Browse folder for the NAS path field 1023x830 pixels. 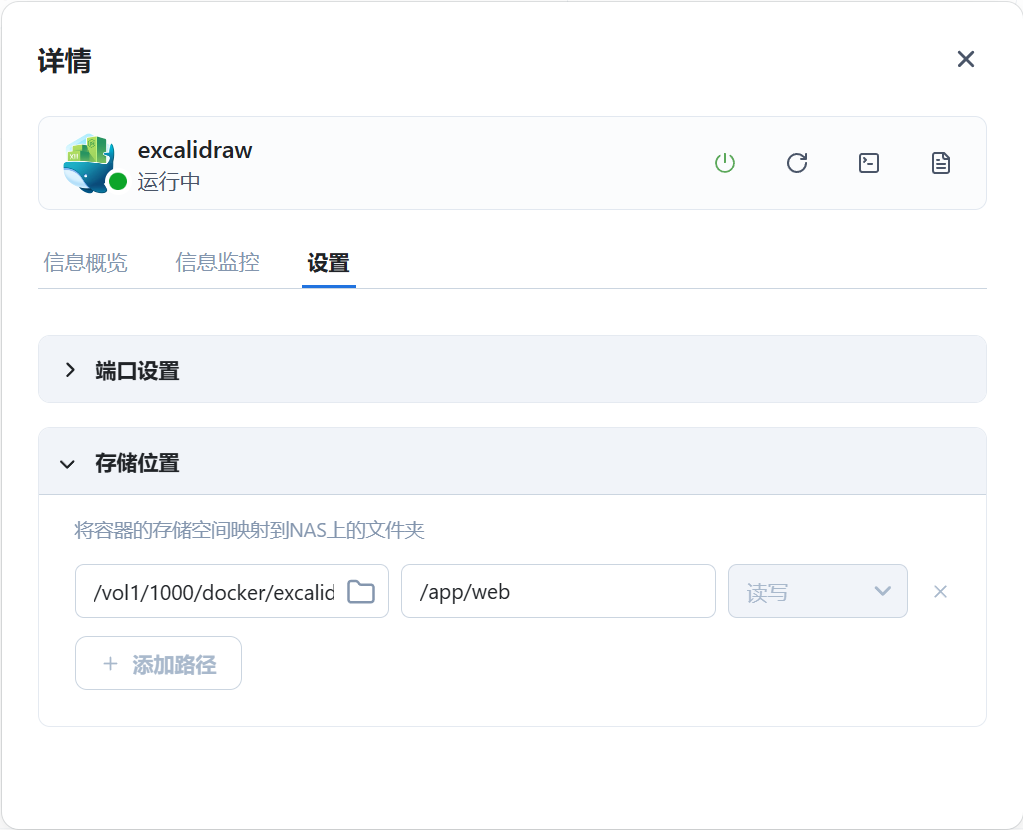tap(361, 592)
